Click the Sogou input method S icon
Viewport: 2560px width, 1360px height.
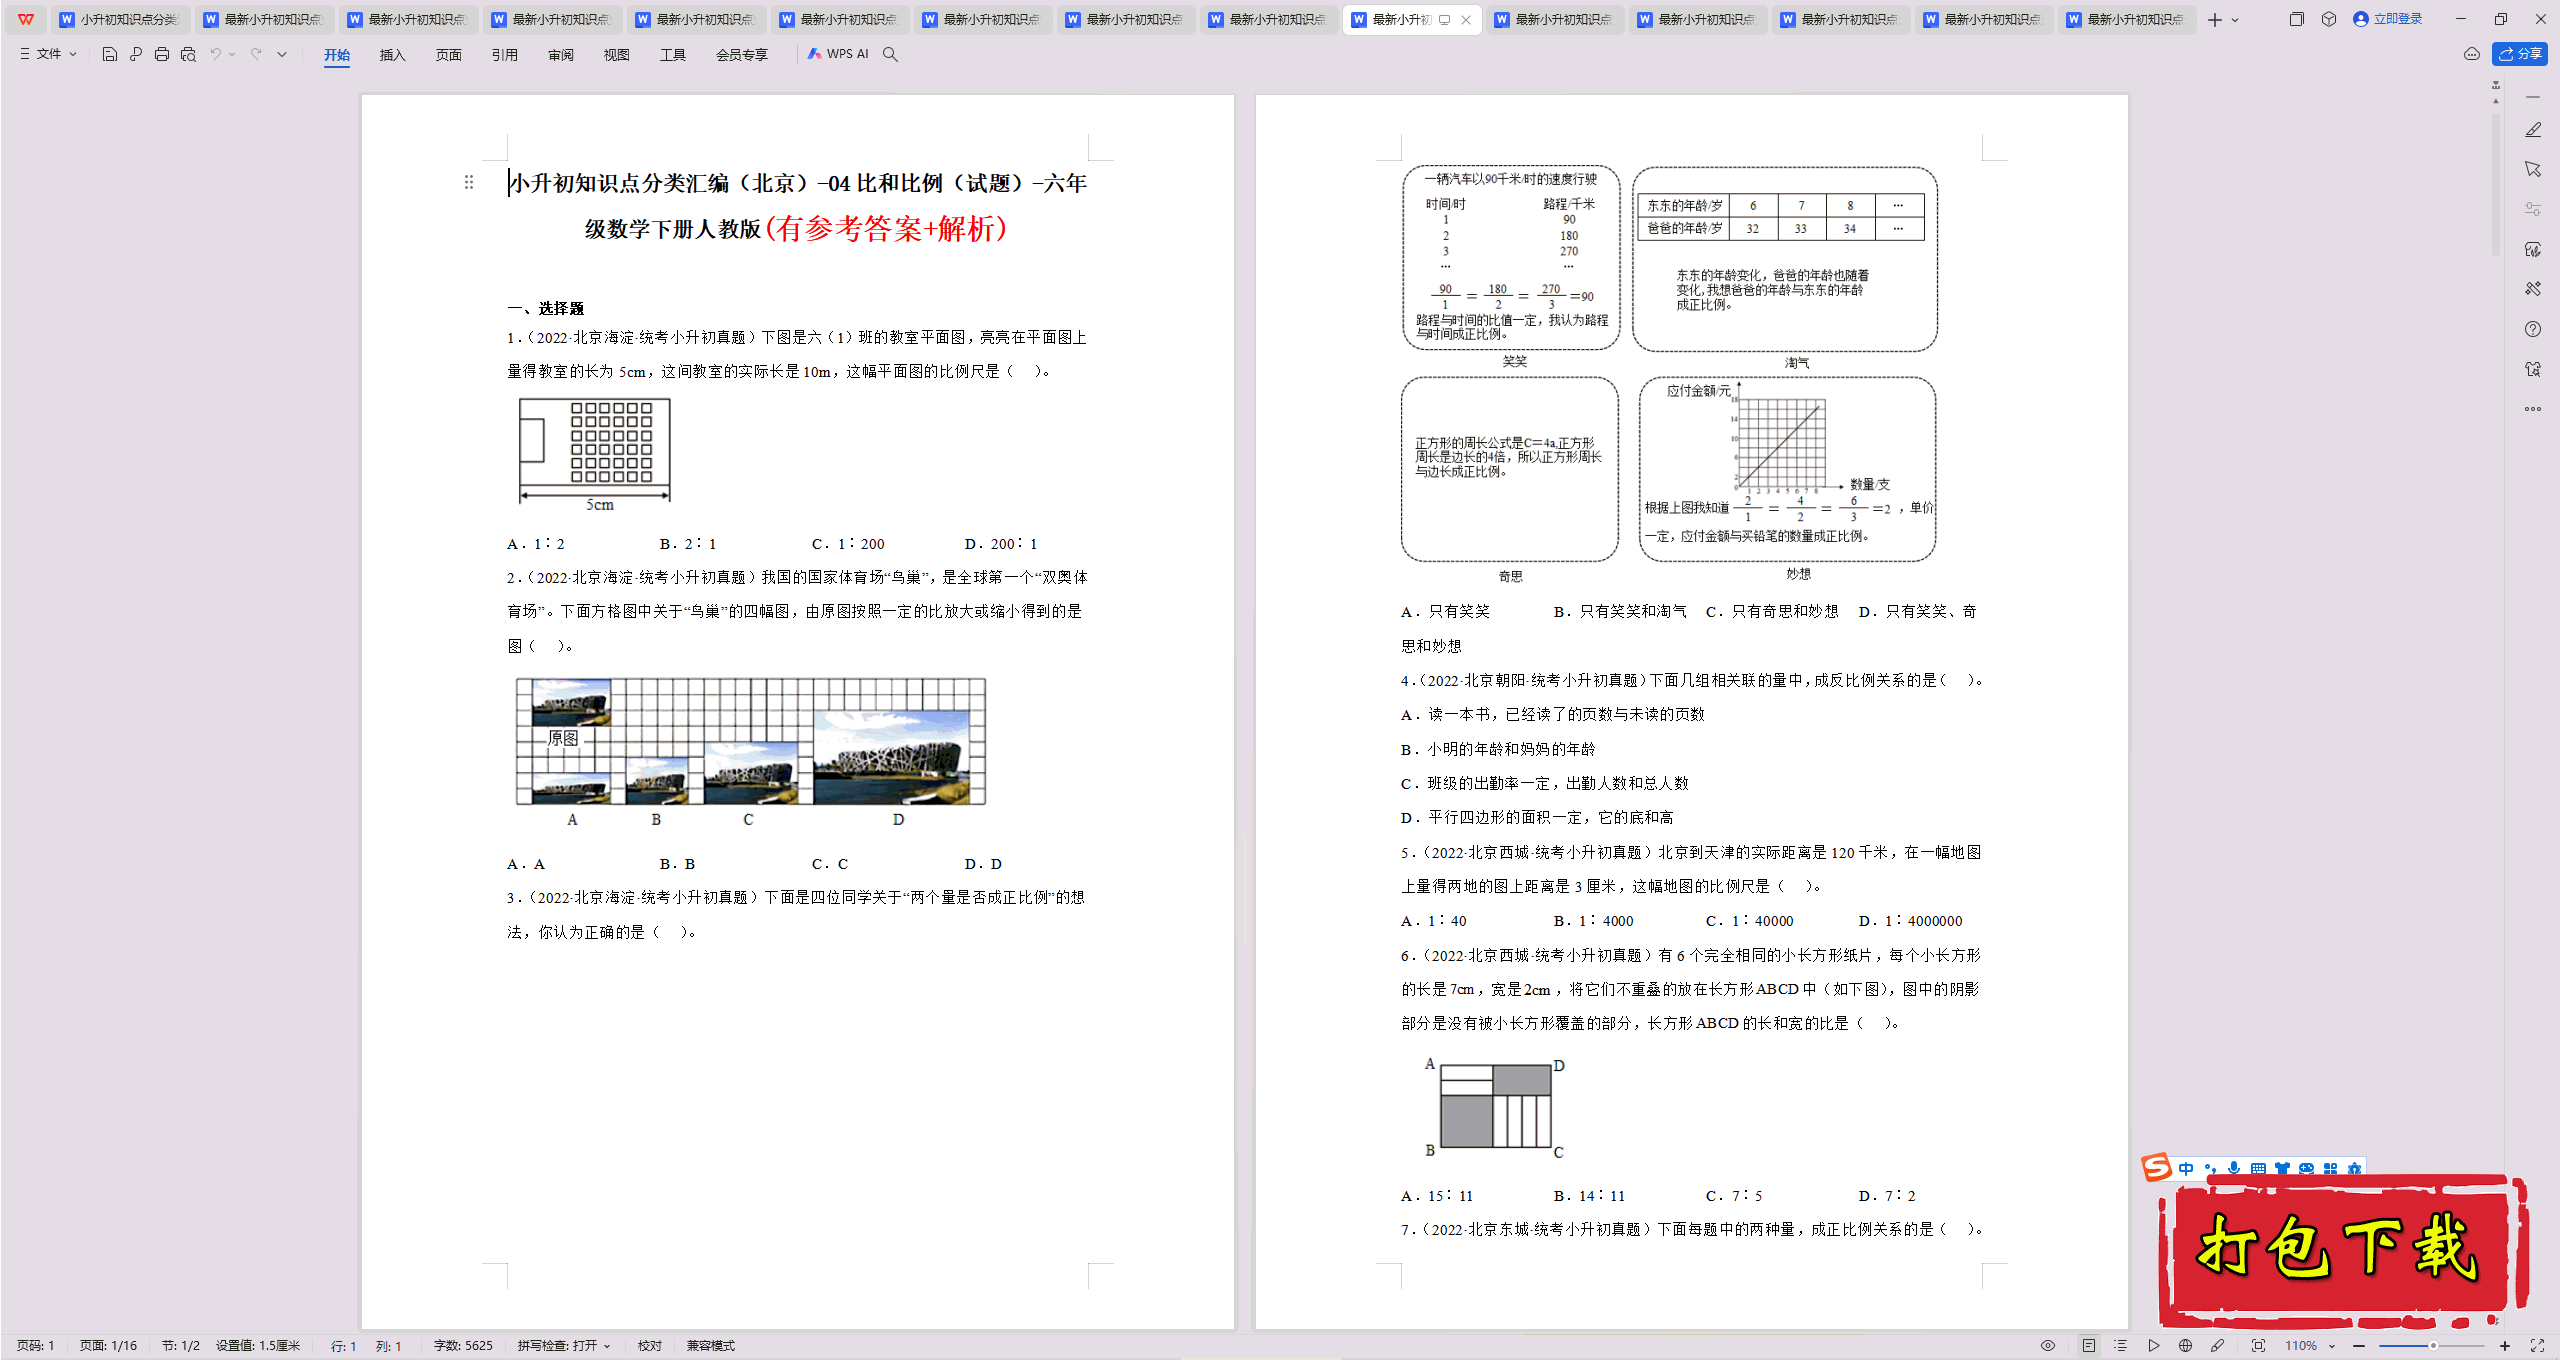pyautogui.click(x=2157, y=1167)
